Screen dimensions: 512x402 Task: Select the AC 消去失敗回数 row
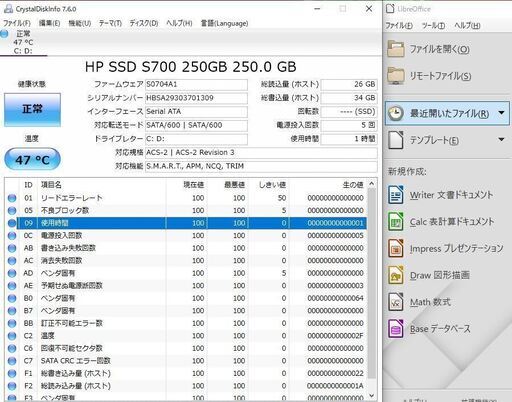tap(187, 260)
